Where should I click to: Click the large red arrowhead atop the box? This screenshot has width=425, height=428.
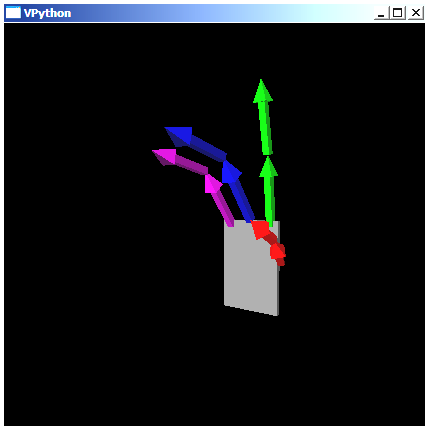pyautogui.click(x=260, y=229)
